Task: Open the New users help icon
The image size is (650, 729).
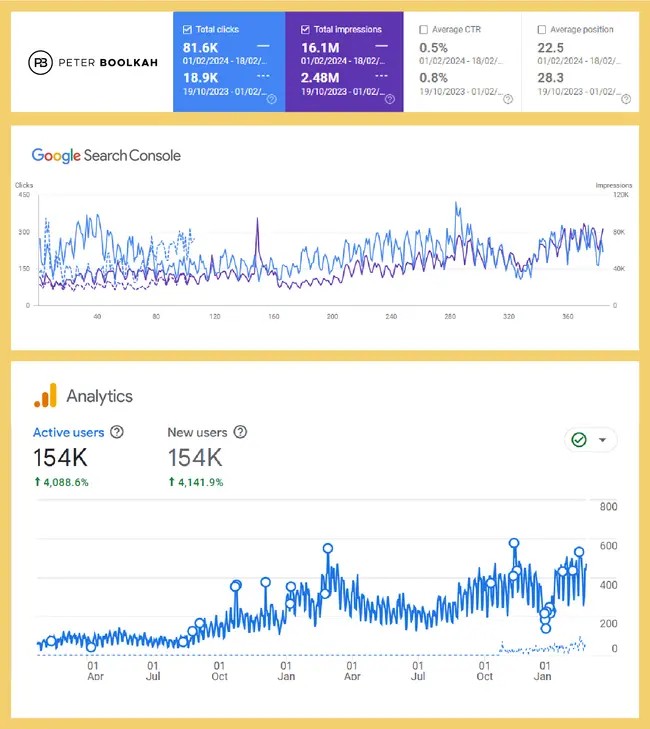Action: (x=240, y=432)
